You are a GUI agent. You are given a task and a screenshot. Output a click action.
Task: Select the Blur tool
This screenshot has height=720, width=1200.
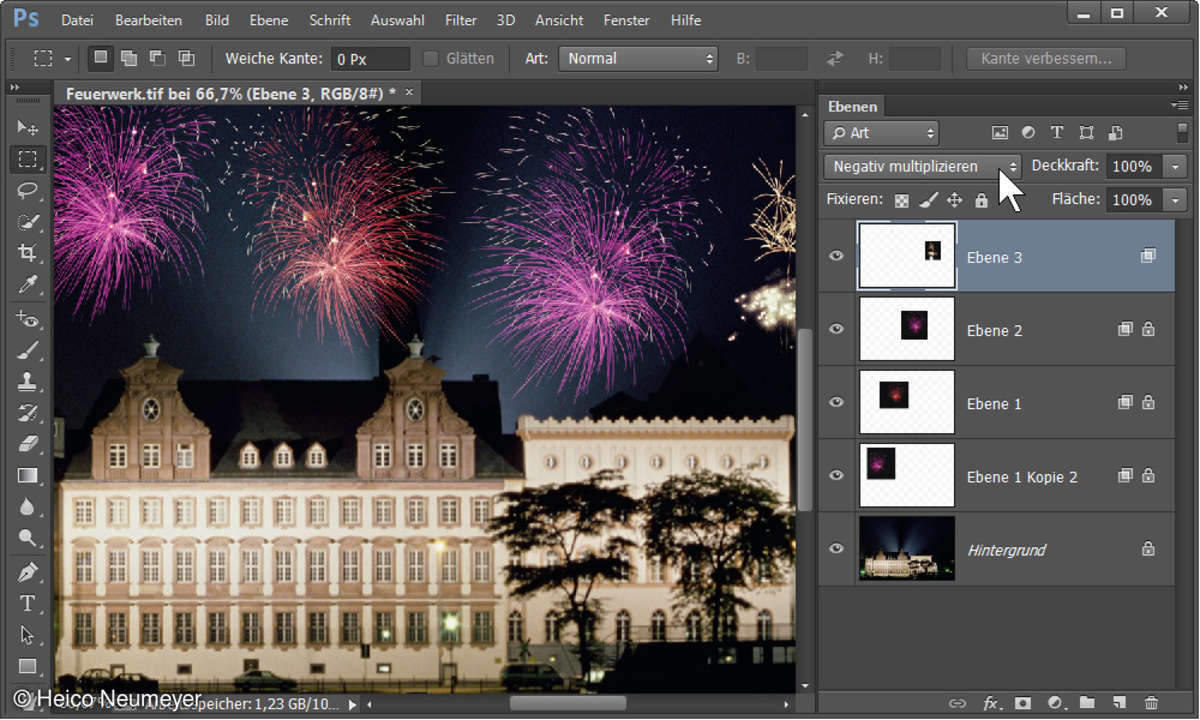[x=27, y=506]
